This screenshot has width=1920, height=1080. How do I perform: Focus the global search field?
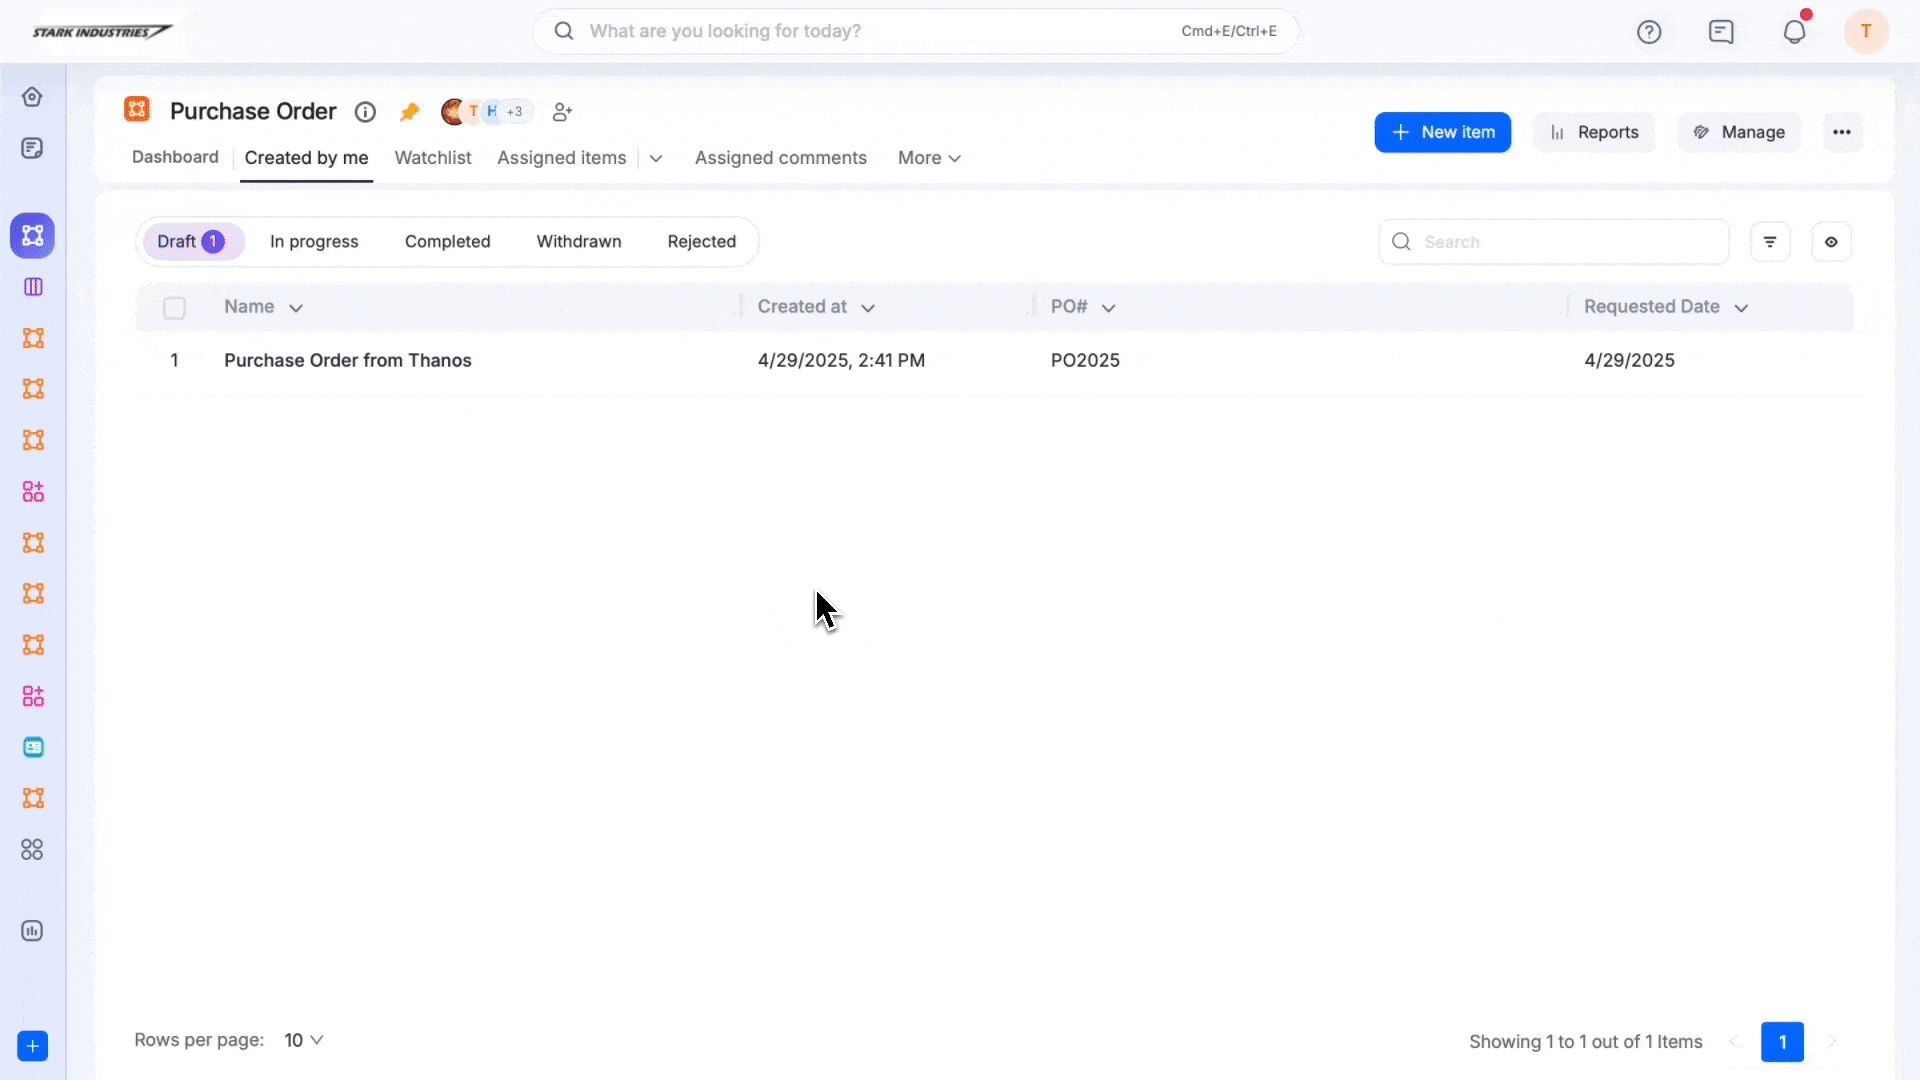[915, 31]
